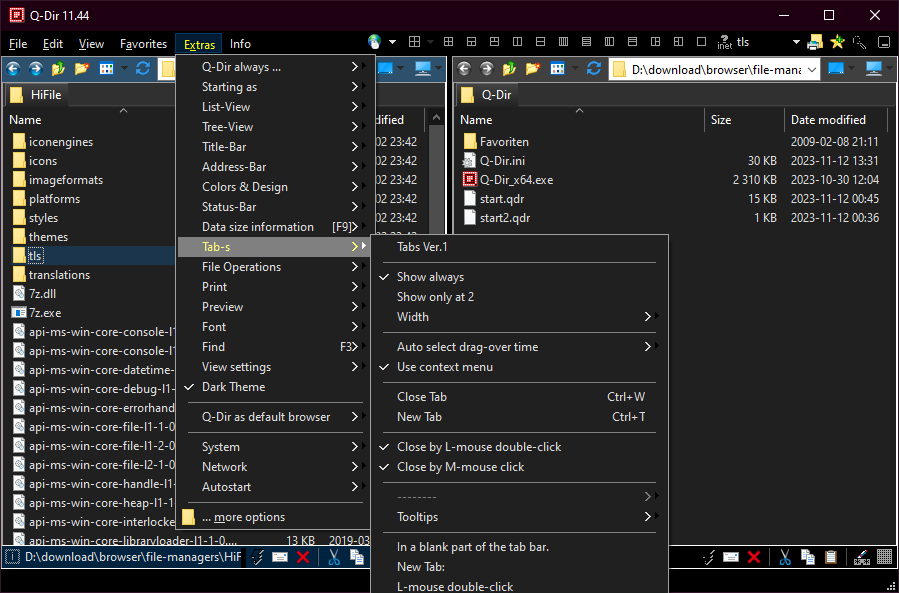The width and height of the screenshot is (899, 593).
Task: Toggle 'Show always' for tabs
Action: click(x=430, y=277)
